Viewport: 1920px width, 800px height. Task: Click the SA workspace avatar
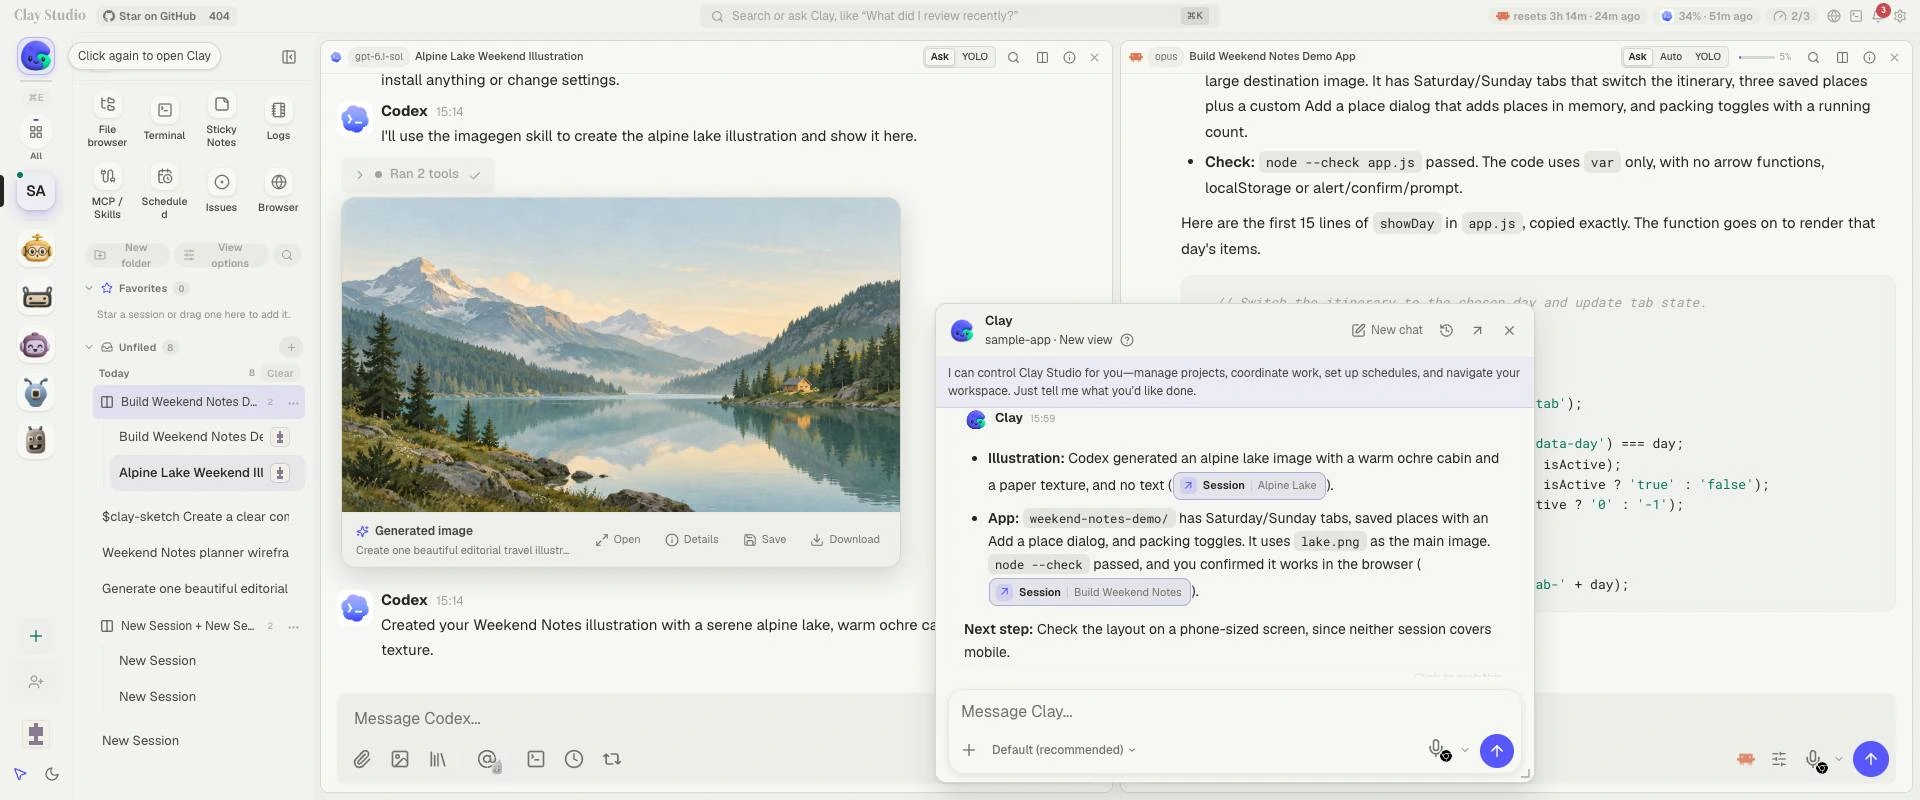(x=36, y=191)
